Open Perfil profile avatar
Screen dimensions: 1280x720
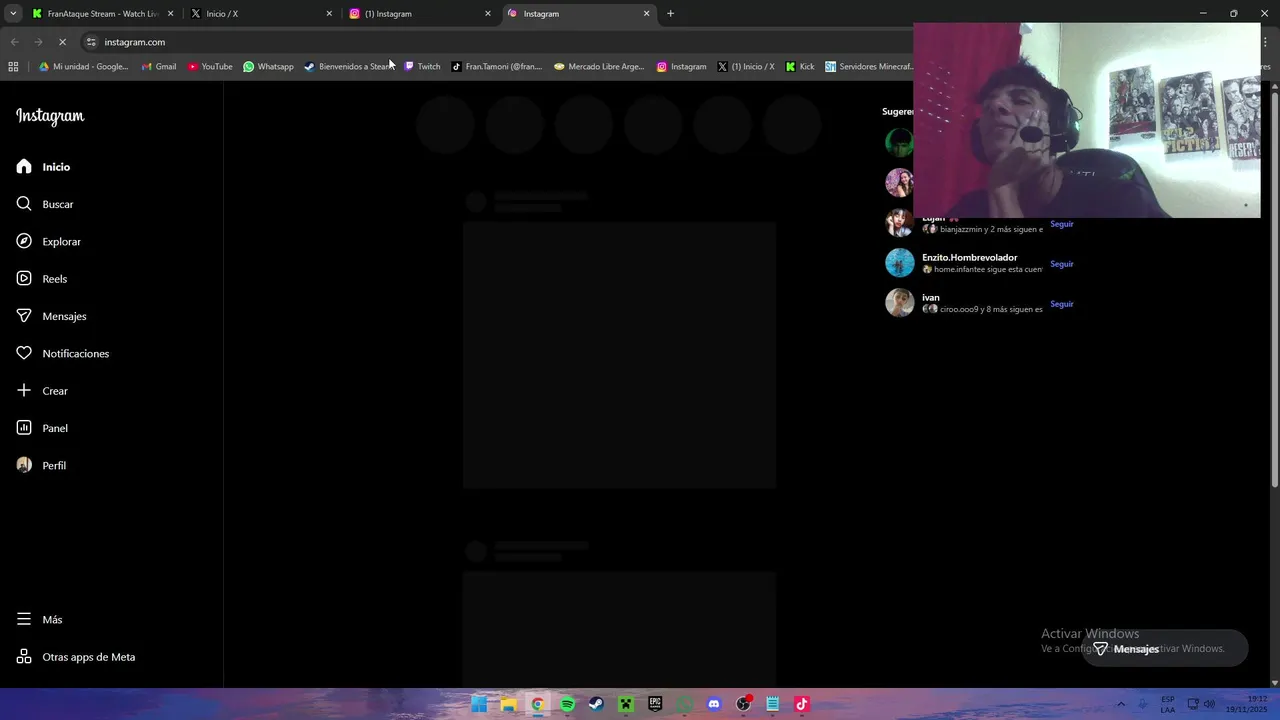24,465
